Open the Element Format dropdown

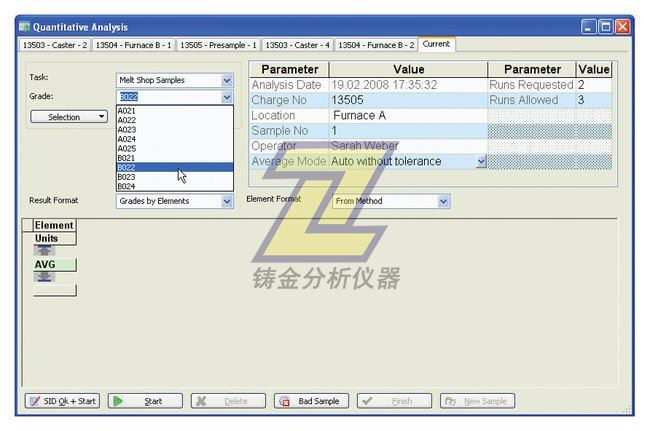pos(443,201)
